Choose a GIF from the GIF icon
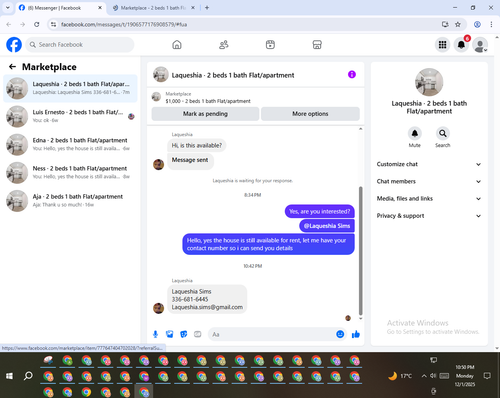Image resolution: width=500 pixels, height=398 pixels. point(198,334)
